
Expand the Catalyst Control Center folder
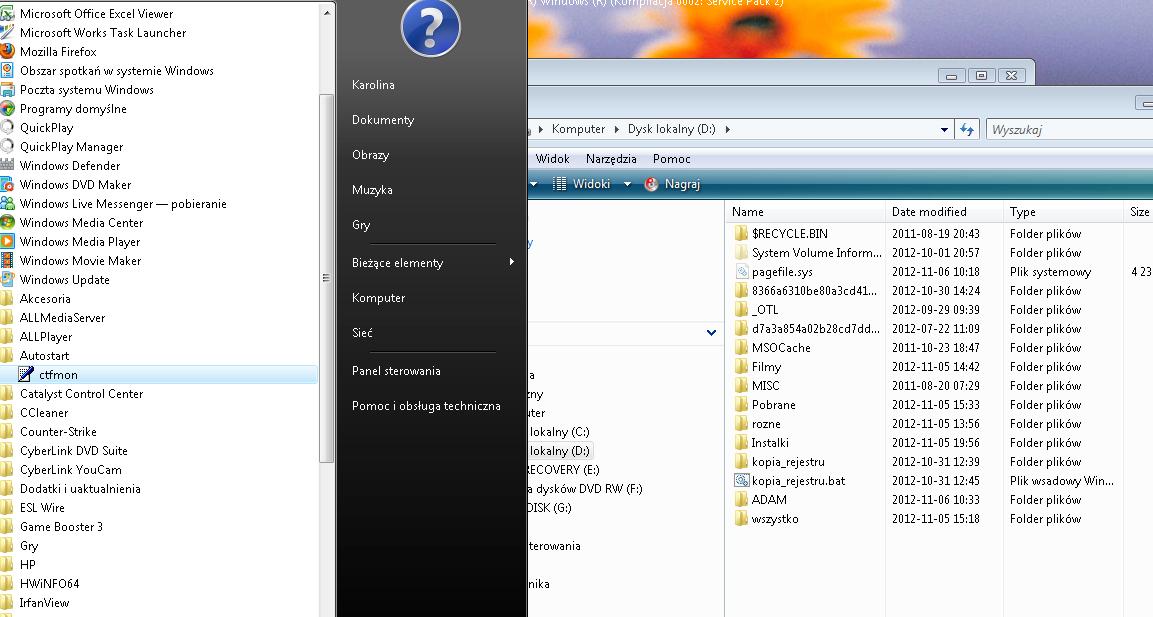pyautogui.click(x=81, y=393)
